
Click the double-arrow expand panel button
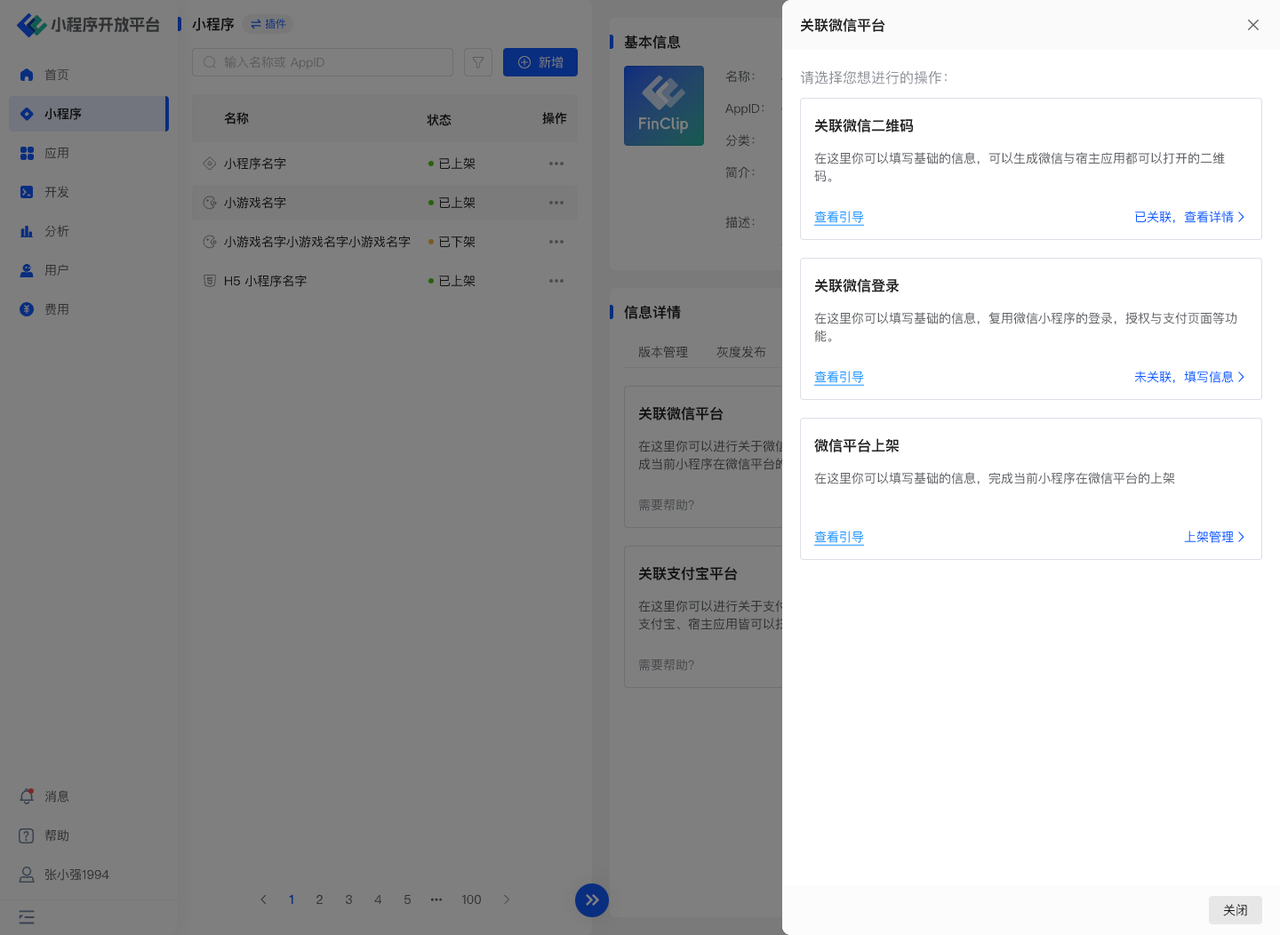click(592, 900)
